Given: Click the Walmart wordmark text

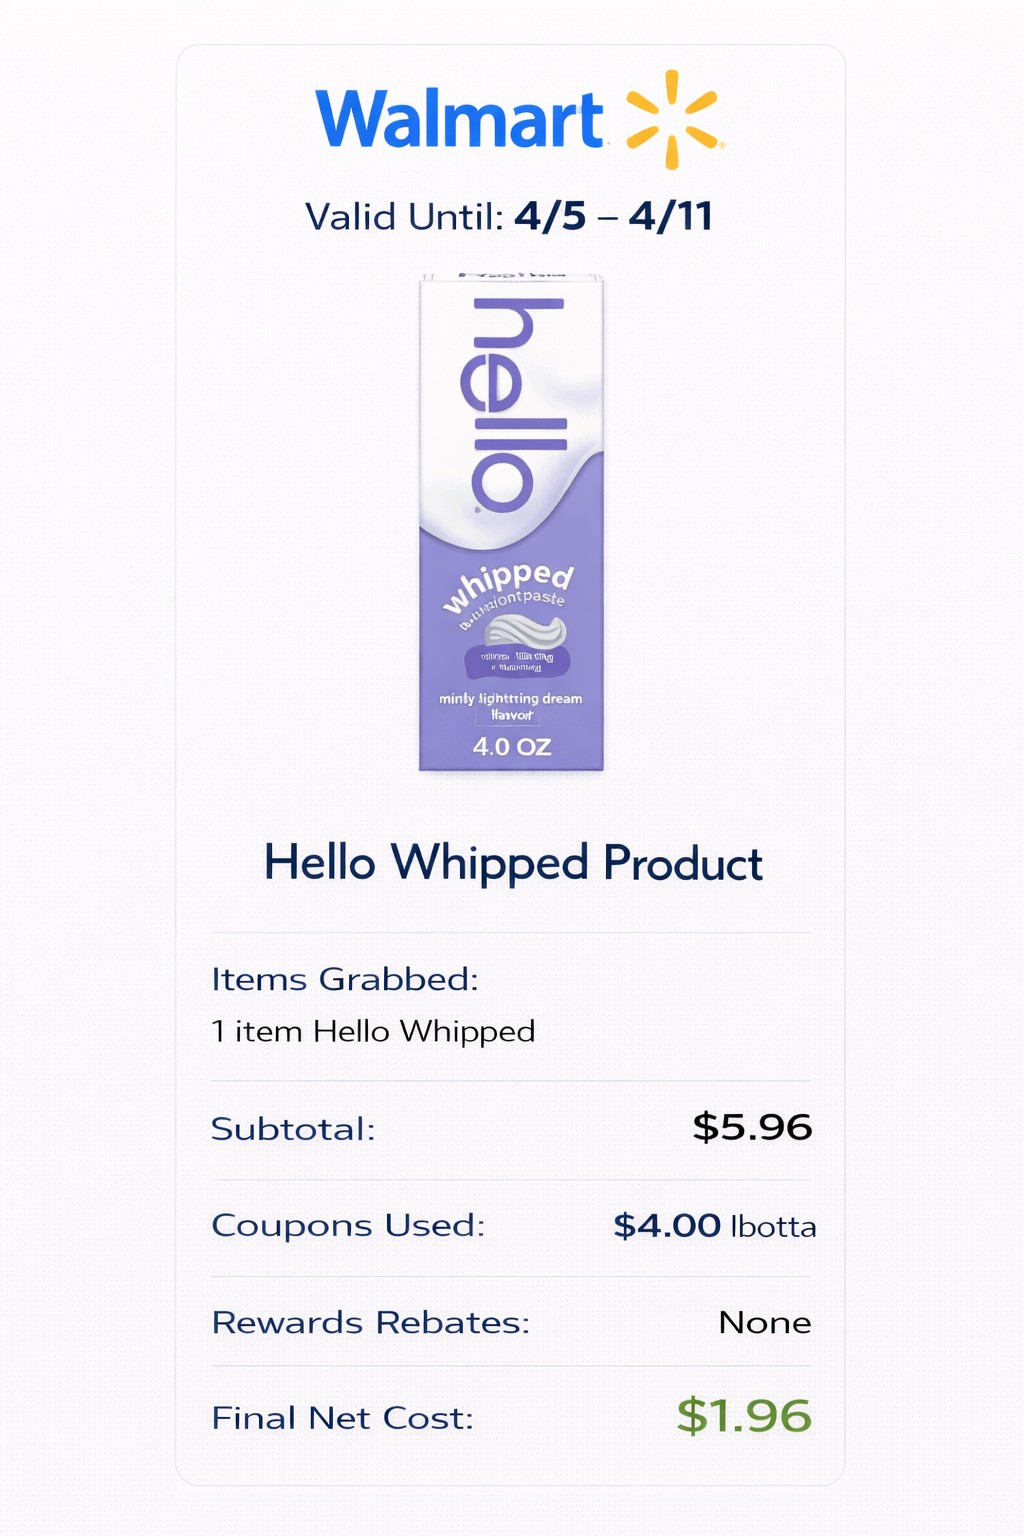Looking at the screenshot, I should [459, 121].
